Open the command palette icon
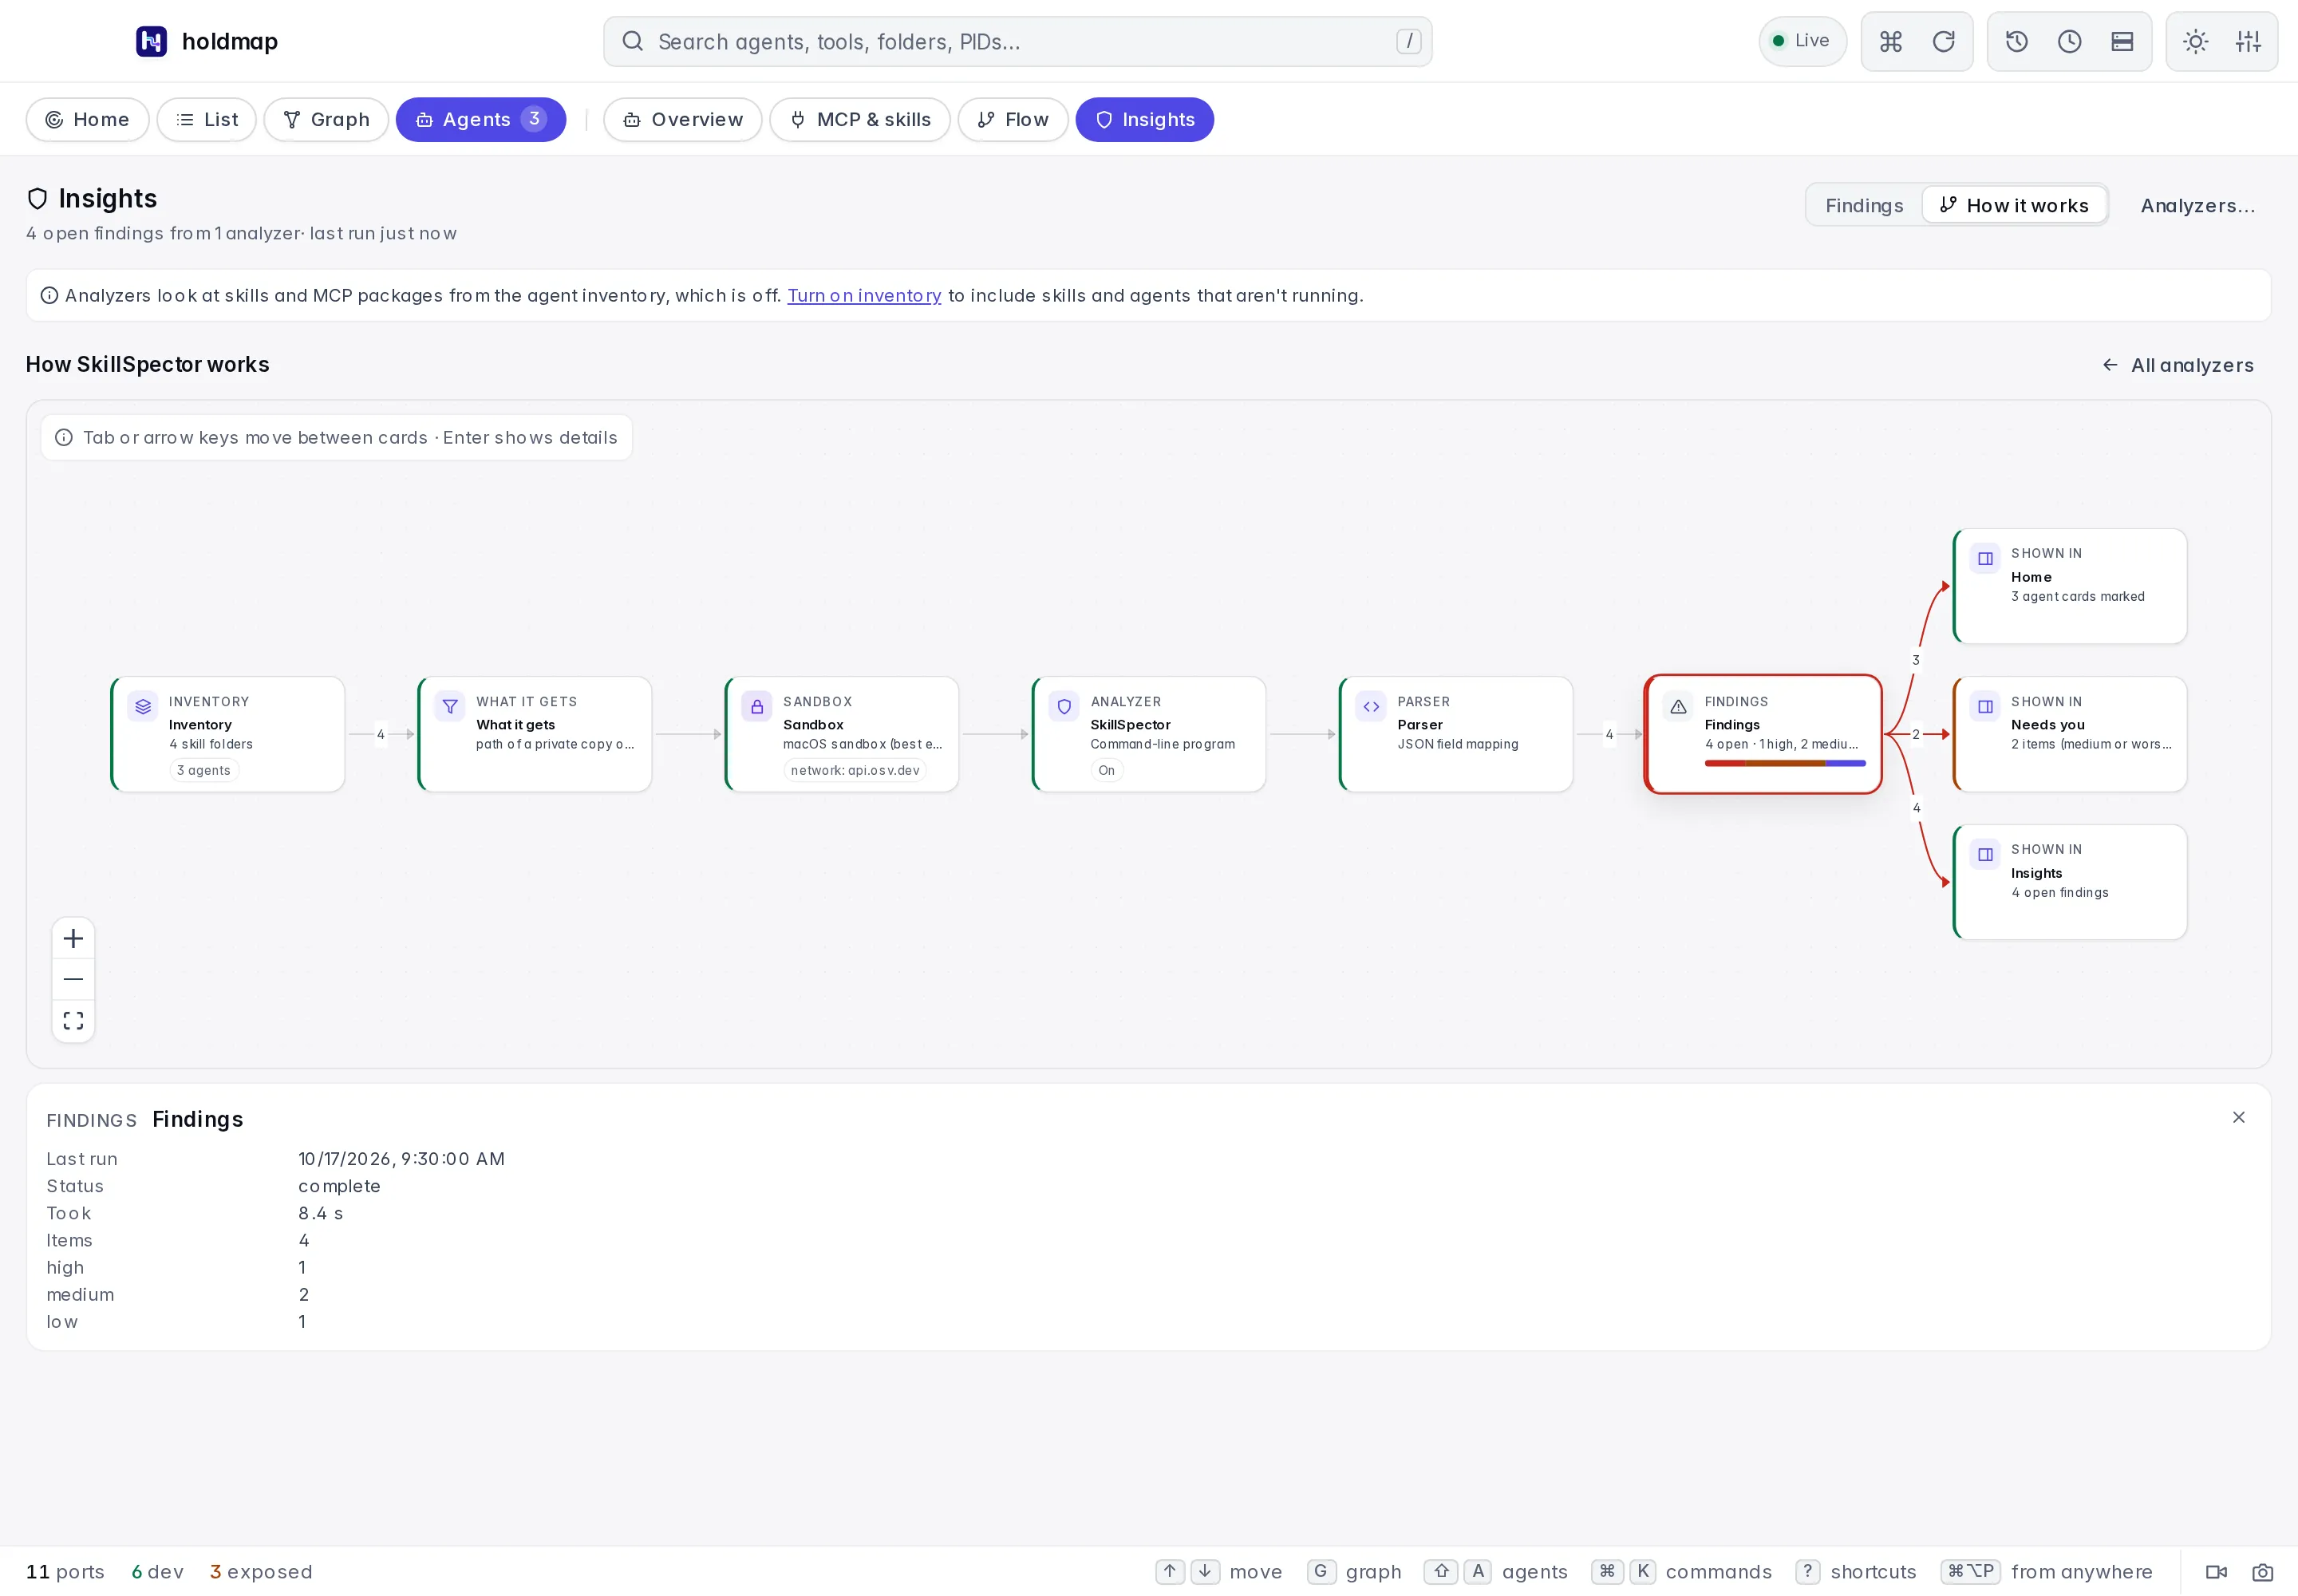The width and height of the screenshot is (2298, 1596). pos(1890,41)
